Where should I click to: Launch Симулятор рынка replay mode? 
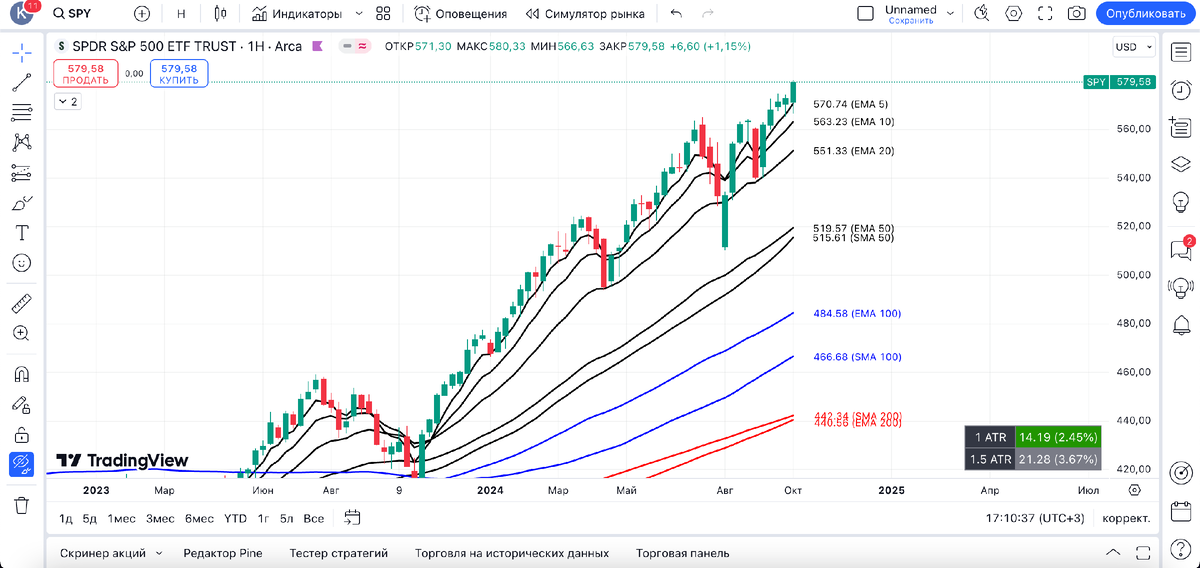point(584,14)
